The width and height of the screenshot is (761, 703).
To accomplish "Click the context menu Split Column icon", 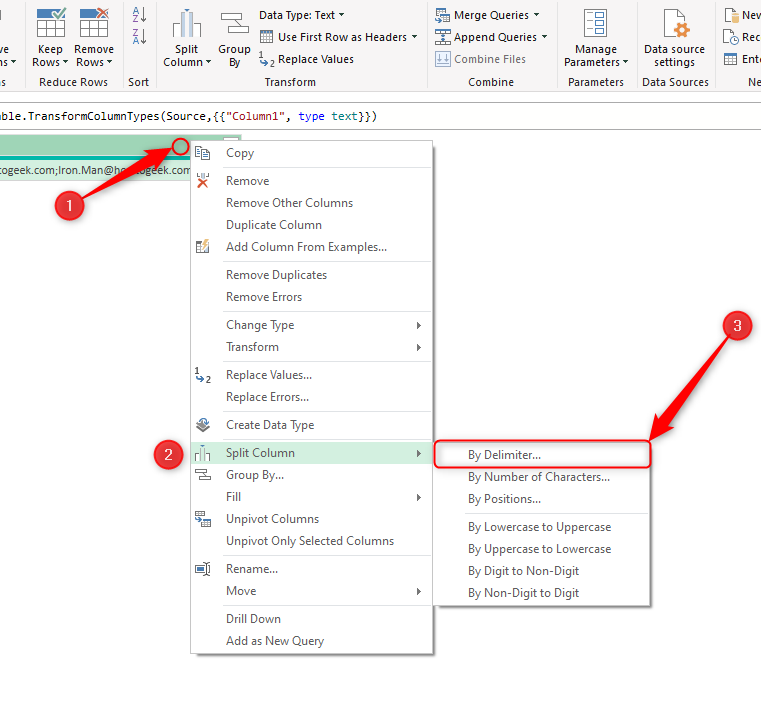I will [202, 453].
